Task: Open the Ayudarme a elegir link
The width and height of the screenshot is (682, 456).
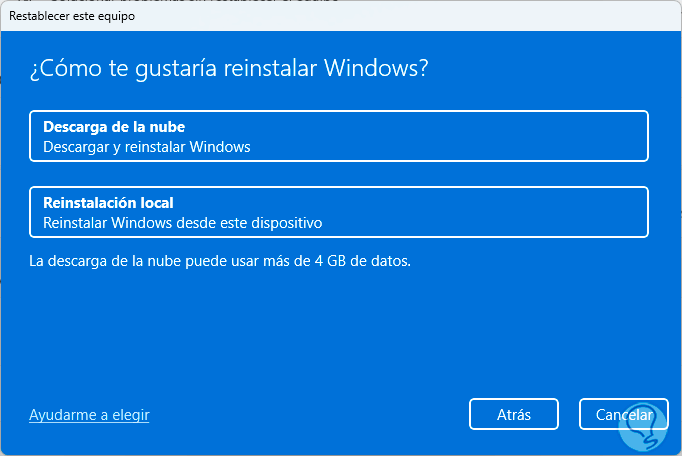Action: (x=89, y=414)
